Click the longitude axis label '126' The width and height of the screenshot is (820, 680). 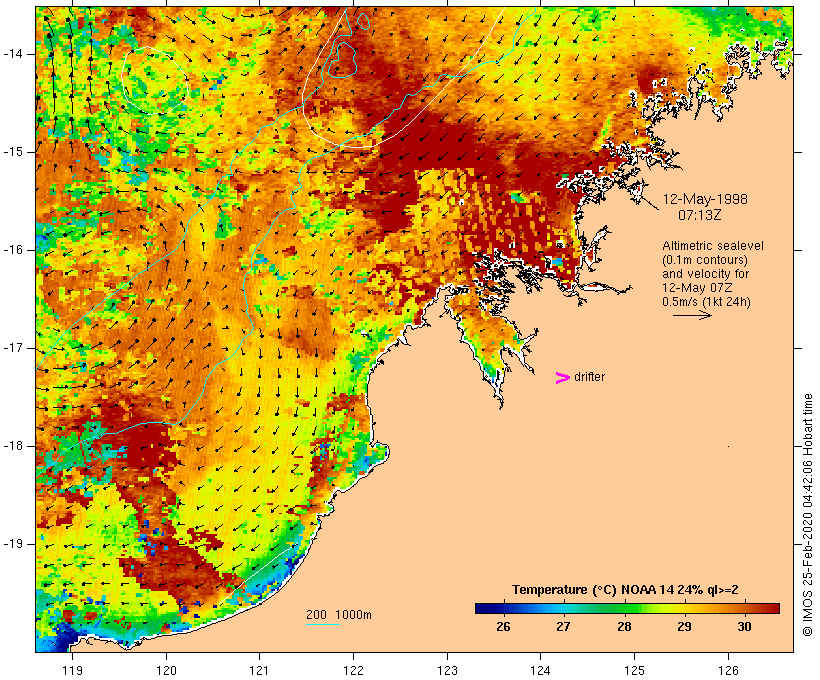[728, 670]
